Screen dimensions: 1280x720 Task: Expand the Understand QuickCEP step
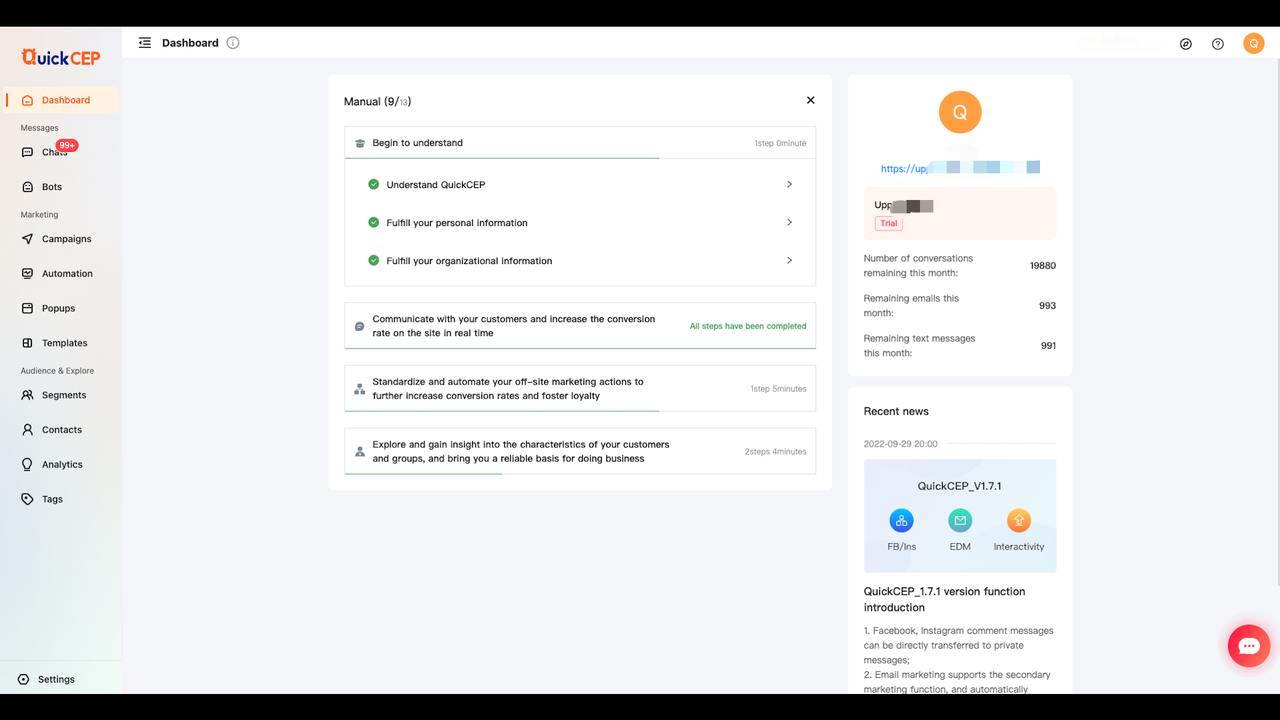click(580, 185)
